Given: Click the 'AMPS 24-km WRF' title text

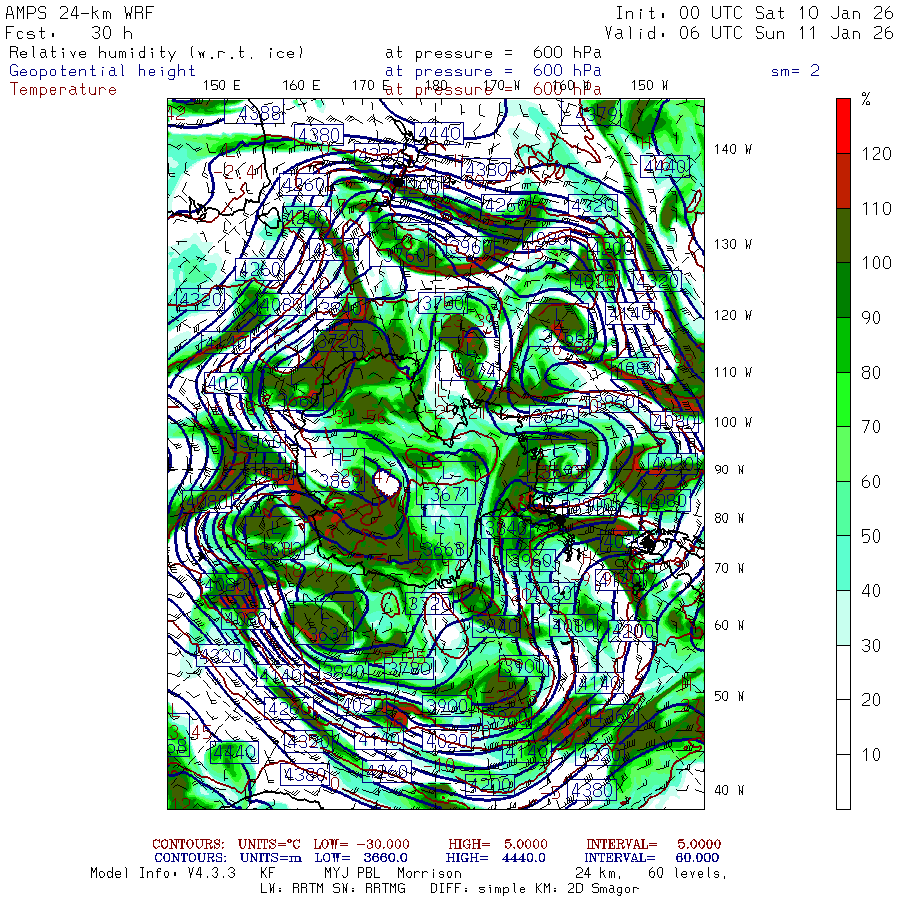Looking at the screenshot, I should point(80,13).
